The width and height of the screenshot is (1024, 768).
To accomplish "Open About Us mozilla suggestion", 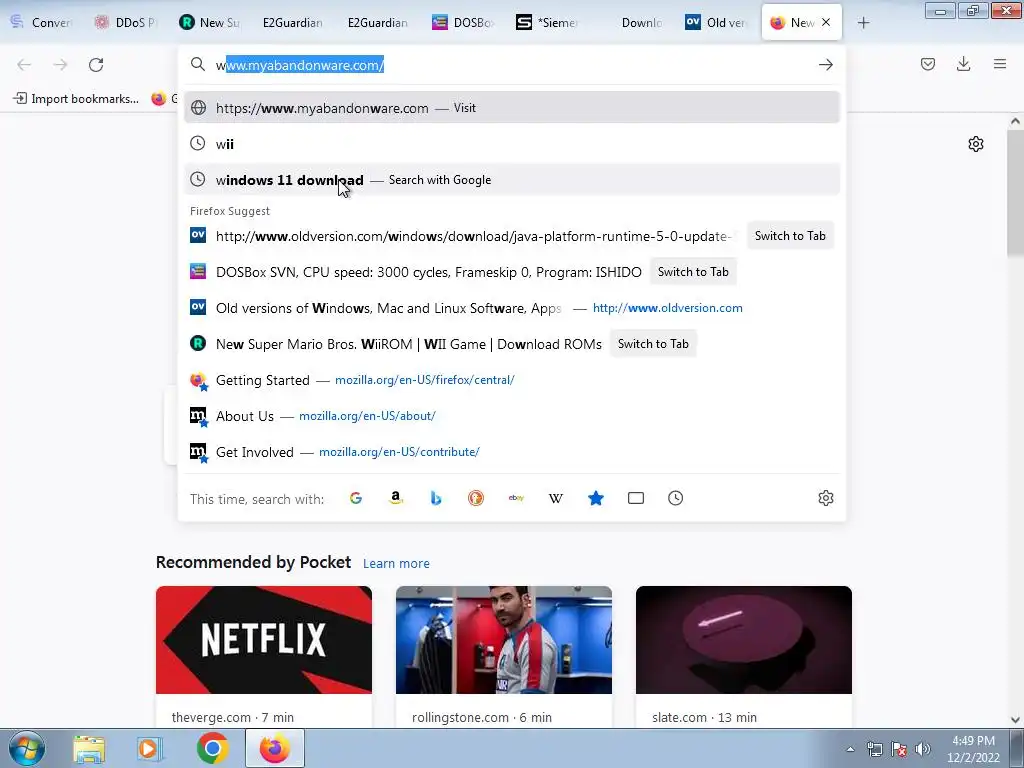I will 511,416.
